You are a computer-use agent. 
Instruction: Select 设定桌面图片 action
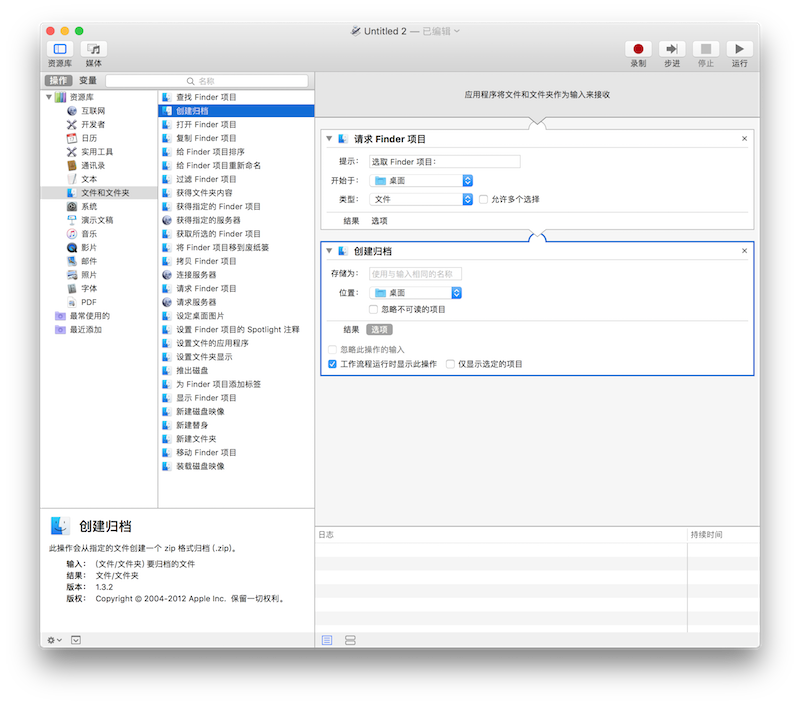click(236, 316)
